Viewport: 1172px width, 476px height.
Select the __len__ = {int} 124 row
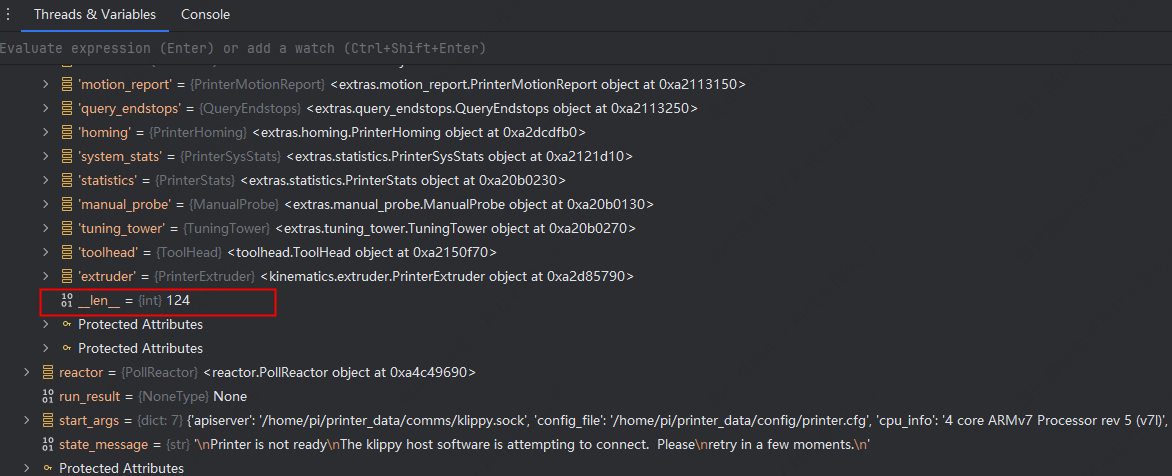pos(158,303)
